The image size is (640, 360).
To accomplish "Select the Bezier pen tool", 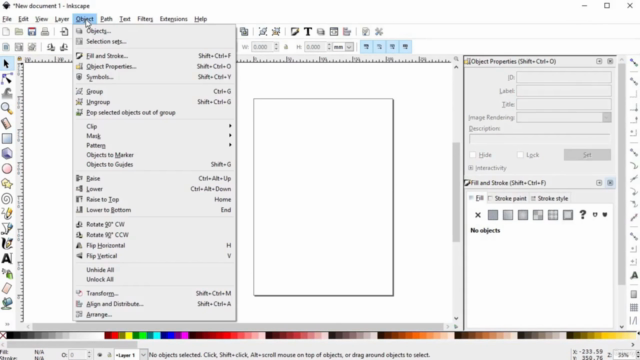I will (x=7, y=229).
